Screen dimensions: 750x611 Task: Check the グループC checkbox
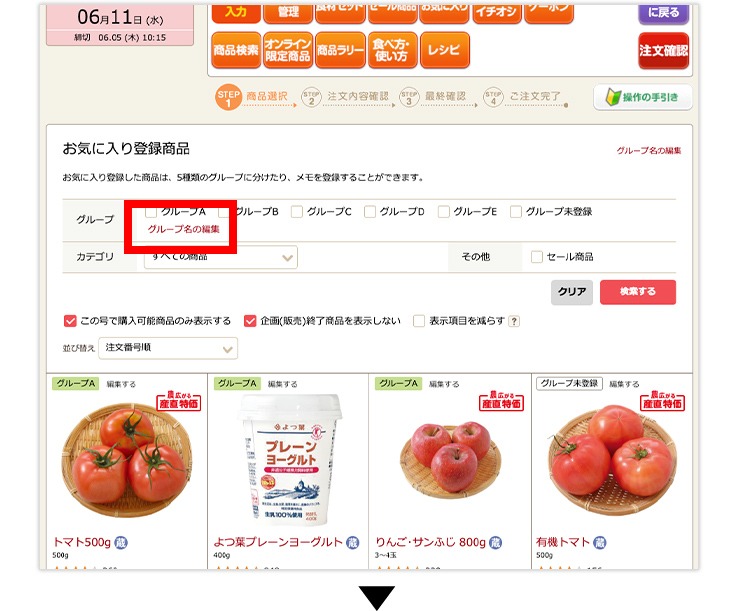tap(297, 211)
